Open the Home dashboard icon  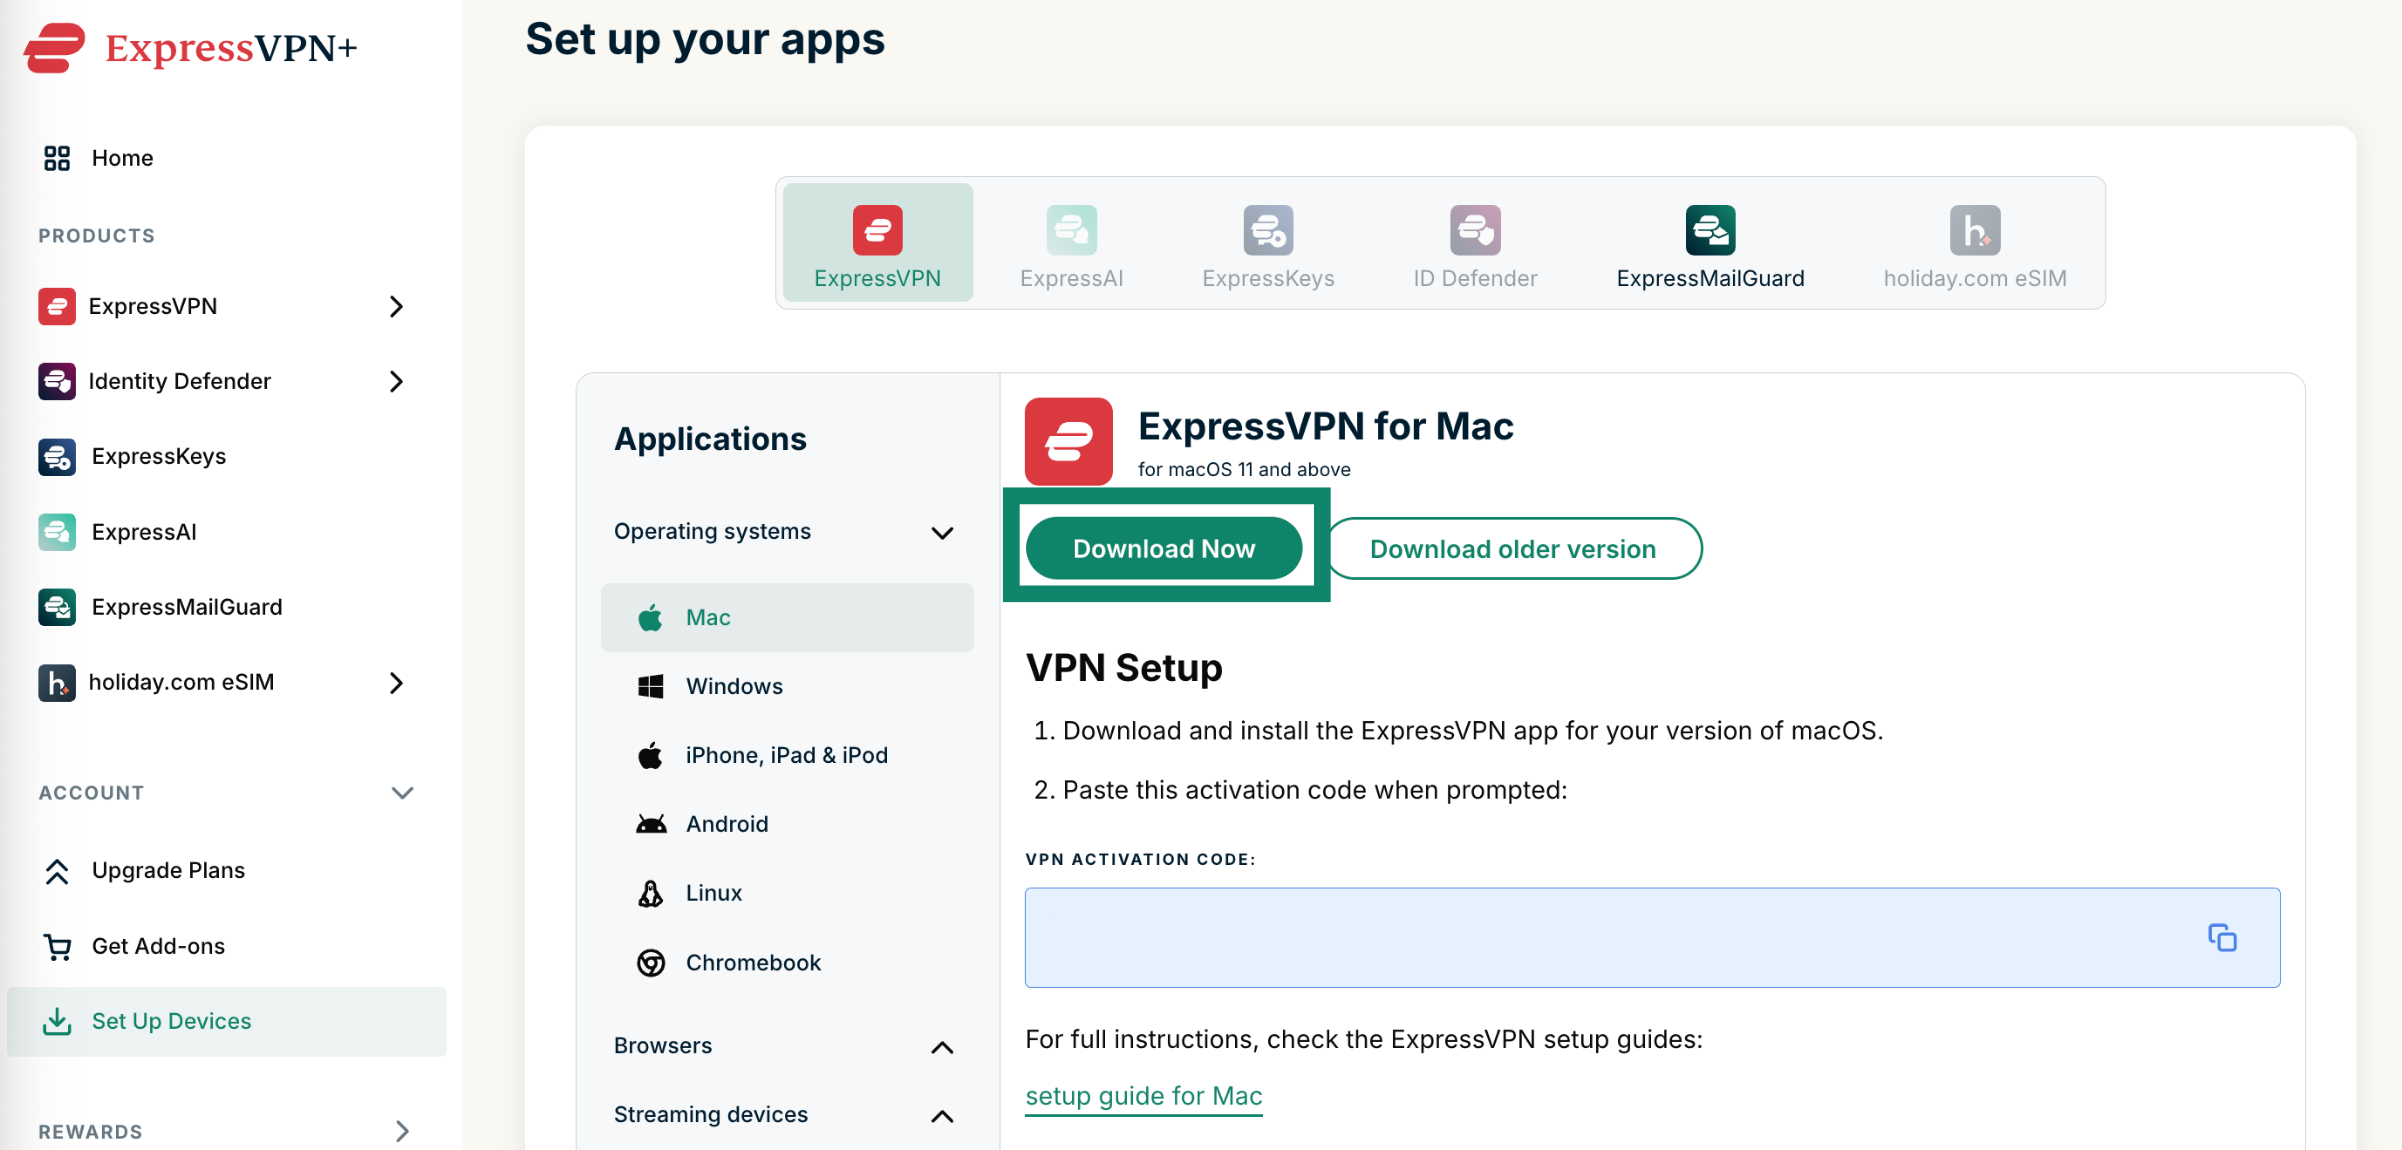pos(57,158)
